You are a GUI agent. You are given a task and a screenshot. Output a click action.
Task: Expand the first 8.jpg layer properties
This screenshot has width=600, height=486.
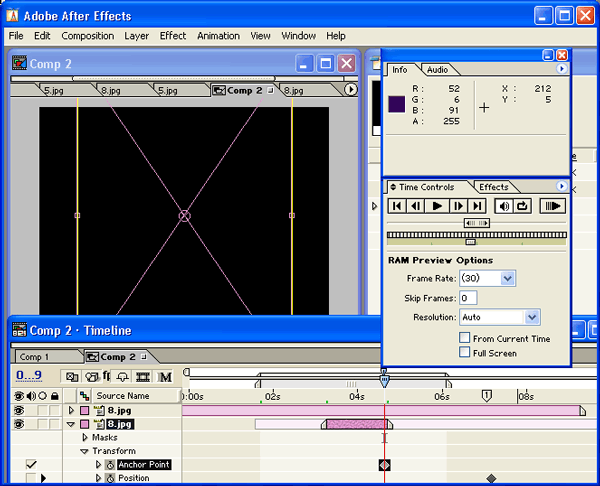click(71, 411)
